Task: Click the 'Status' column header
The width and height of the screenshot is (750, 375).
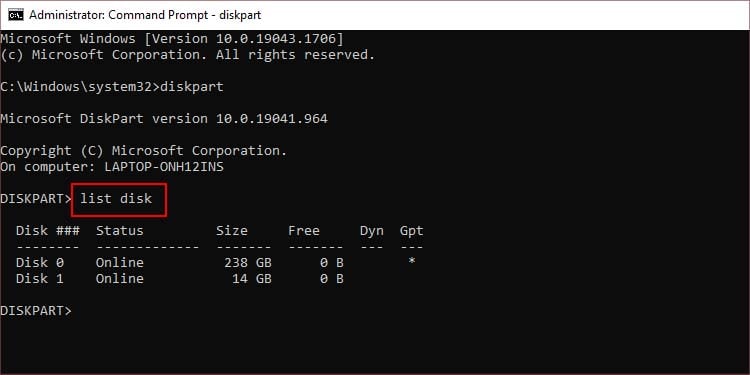Action: [x=120, y=231]
